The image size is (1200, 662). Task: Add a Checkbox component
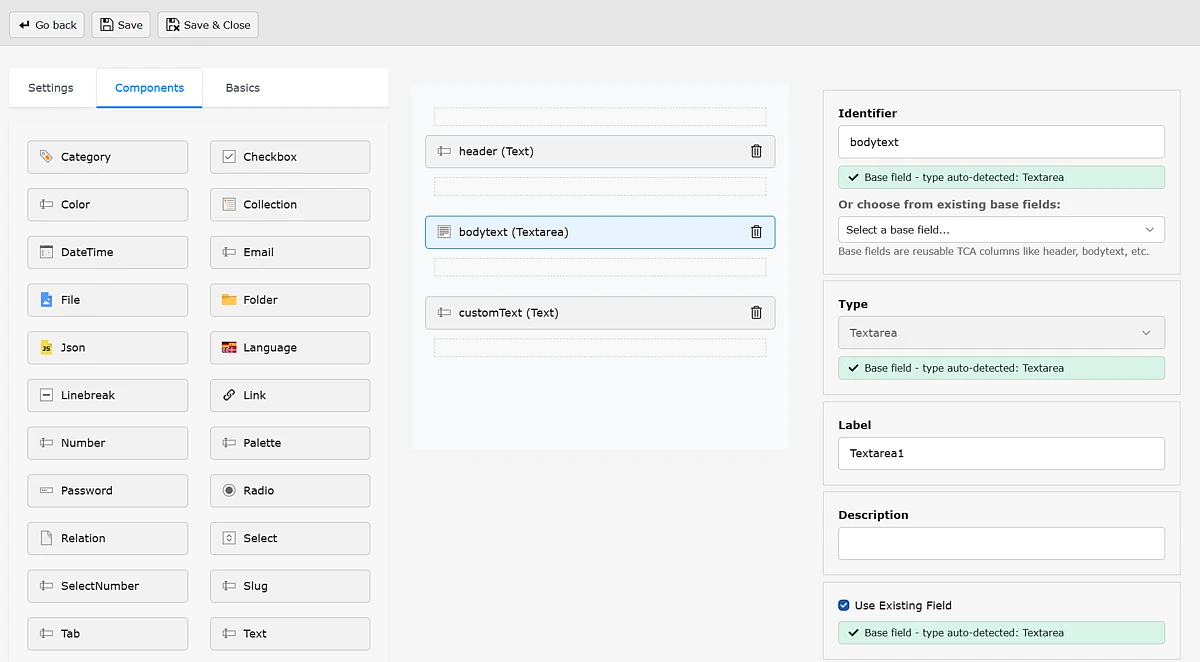[x=290, y=157]
